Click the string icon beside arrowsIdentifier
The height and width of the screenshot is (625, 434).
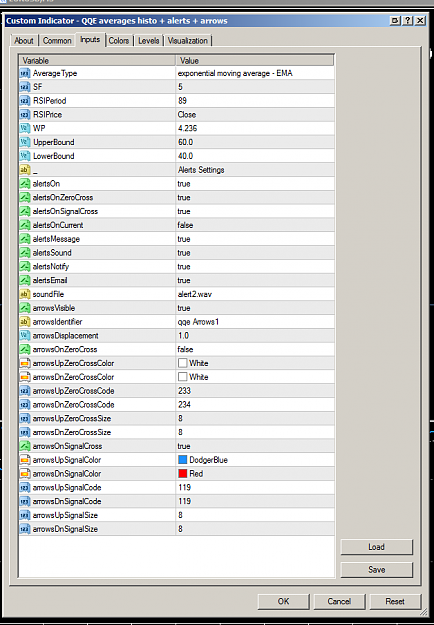[25, 322]
